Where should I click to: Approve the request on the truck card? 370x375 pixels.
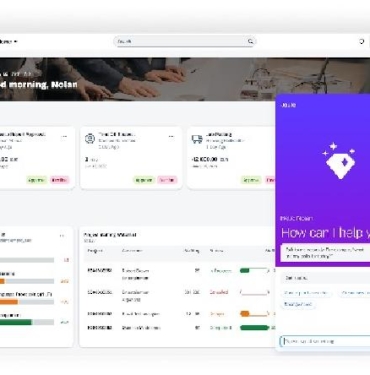pyautogui.click(x=251, y=180)
